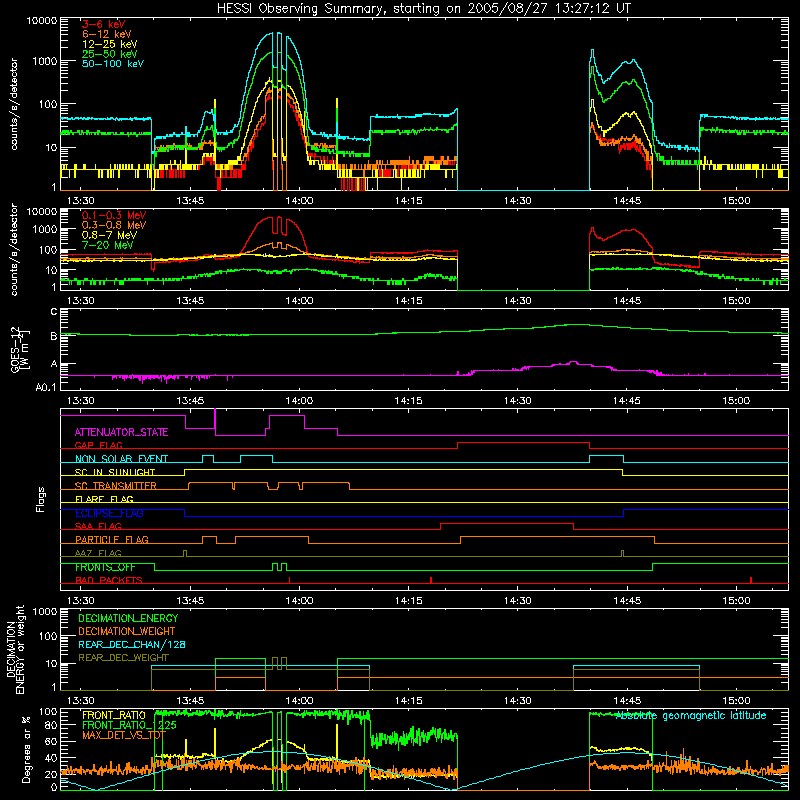Click the REAR_DEC_WEIGHT legend label
Viewport: 800px width, 800px height.
tap(123, 658)
